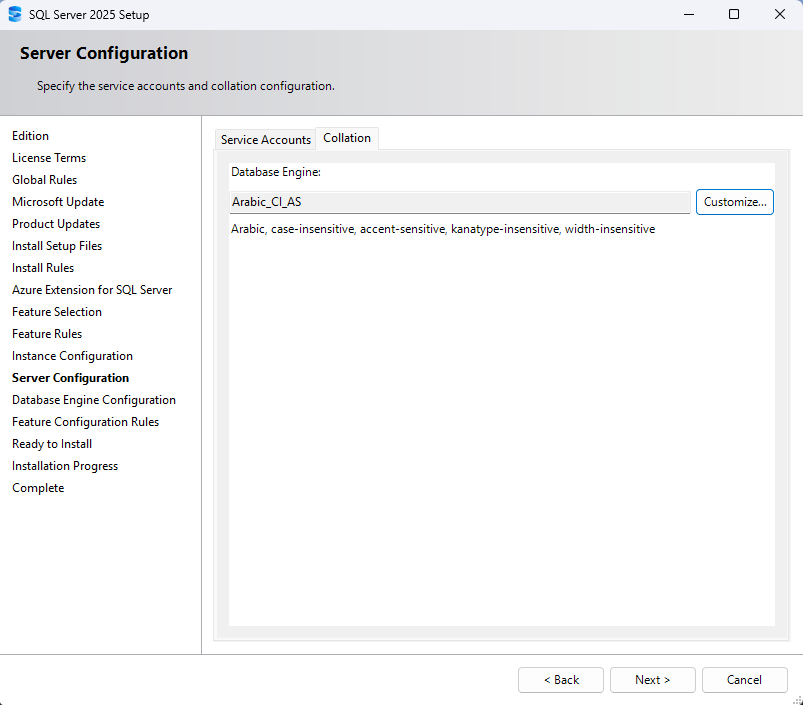Cancel the SQL Server installation
This screenshot has height=705, width=803.
coord(744,679)
